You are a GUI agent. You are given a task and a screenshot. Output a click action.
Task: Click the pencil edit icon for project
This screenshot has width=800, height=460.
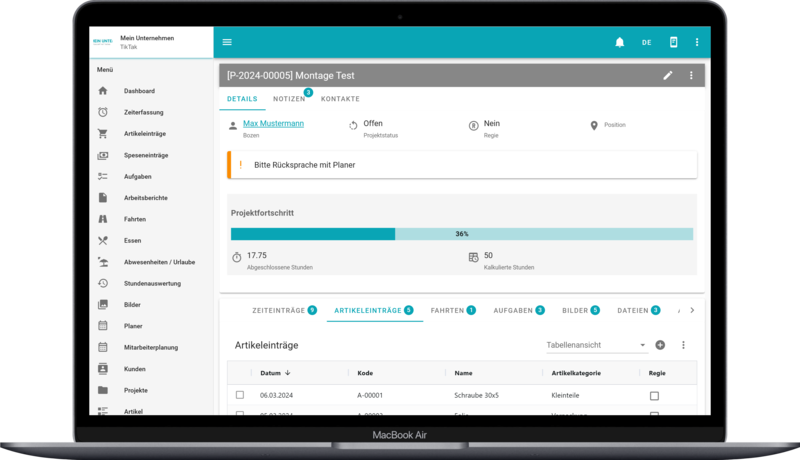click(x=668, y=75)
